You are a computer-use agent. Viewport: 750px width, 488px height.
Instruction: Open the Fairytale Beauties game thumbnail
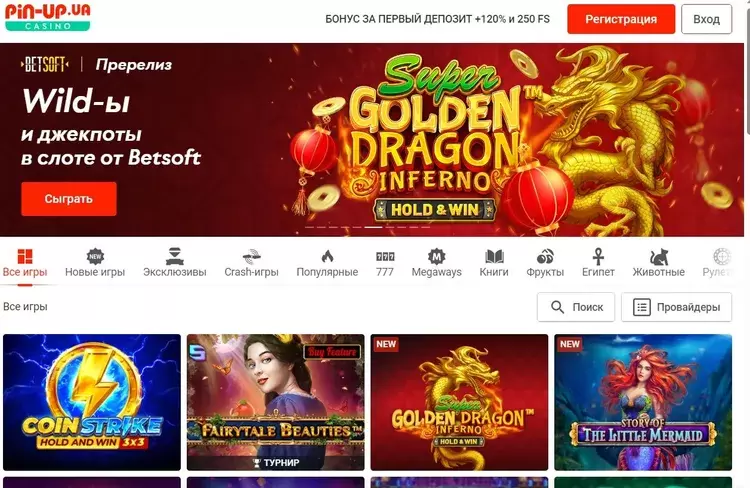276,402
